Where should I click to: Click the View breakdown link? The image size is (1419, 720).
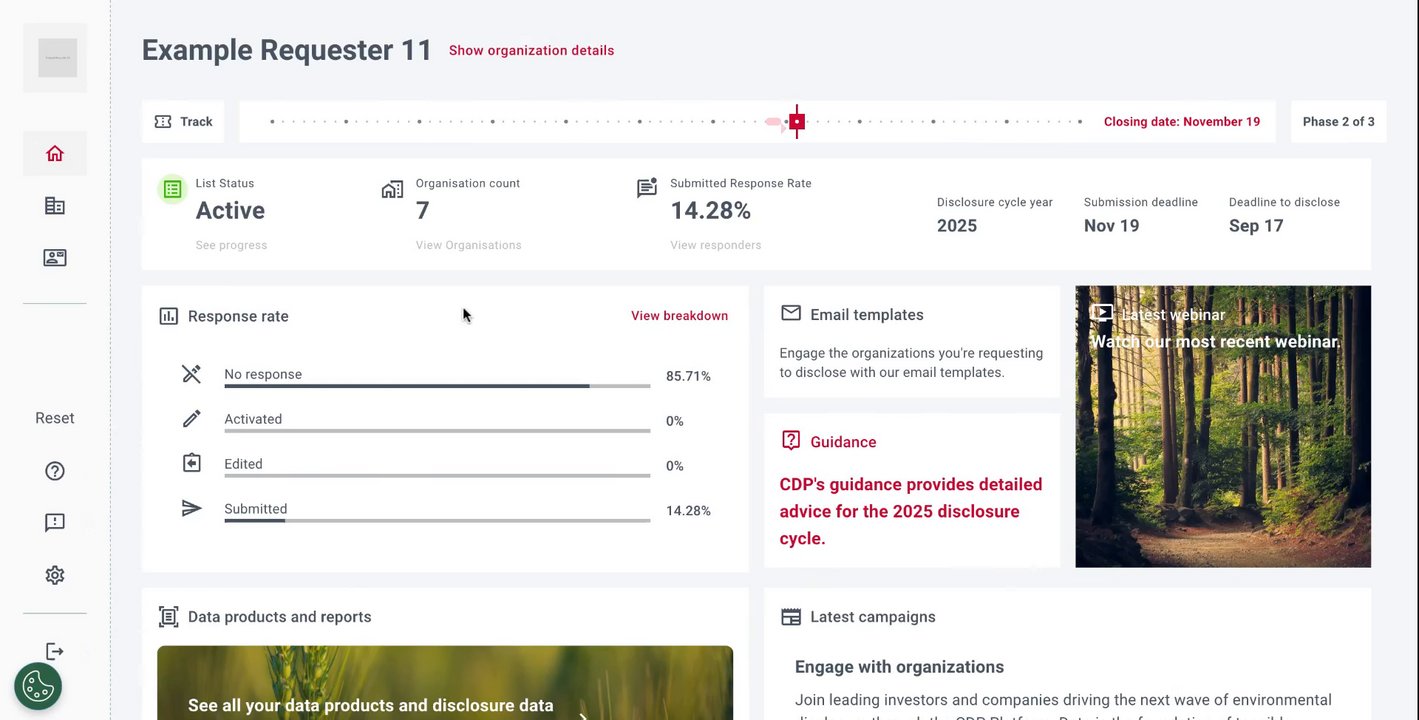679,316
